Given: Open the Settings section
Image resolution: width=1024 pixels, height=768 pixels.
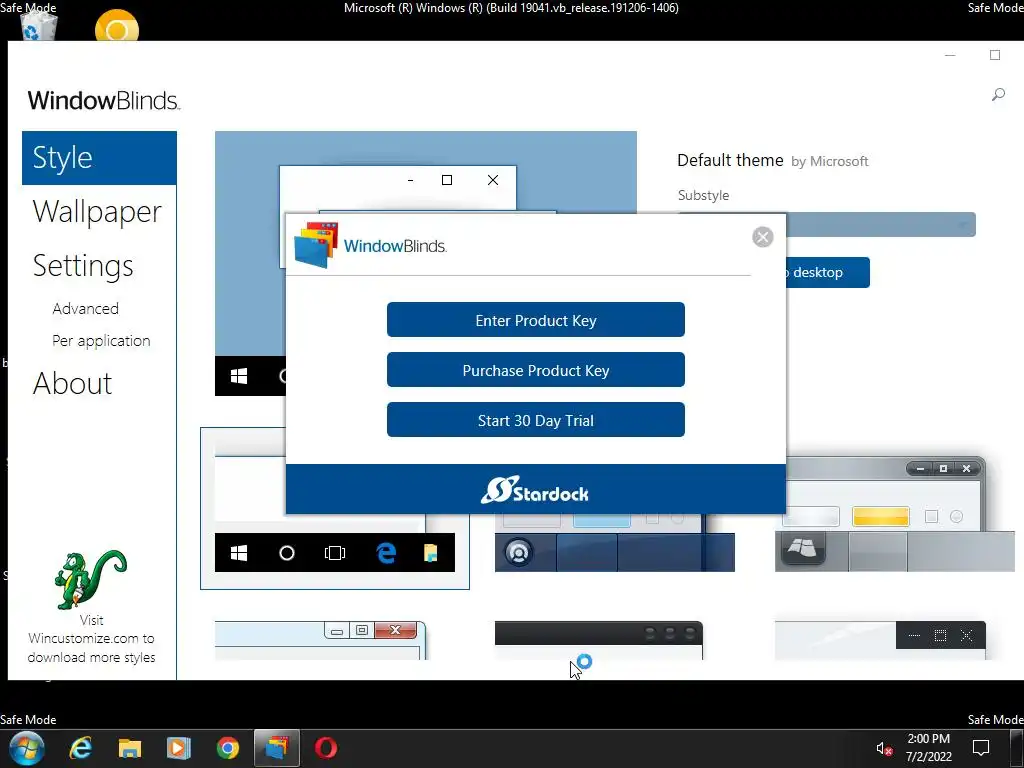Looking at the screenshot, I should tap(83, 266).
